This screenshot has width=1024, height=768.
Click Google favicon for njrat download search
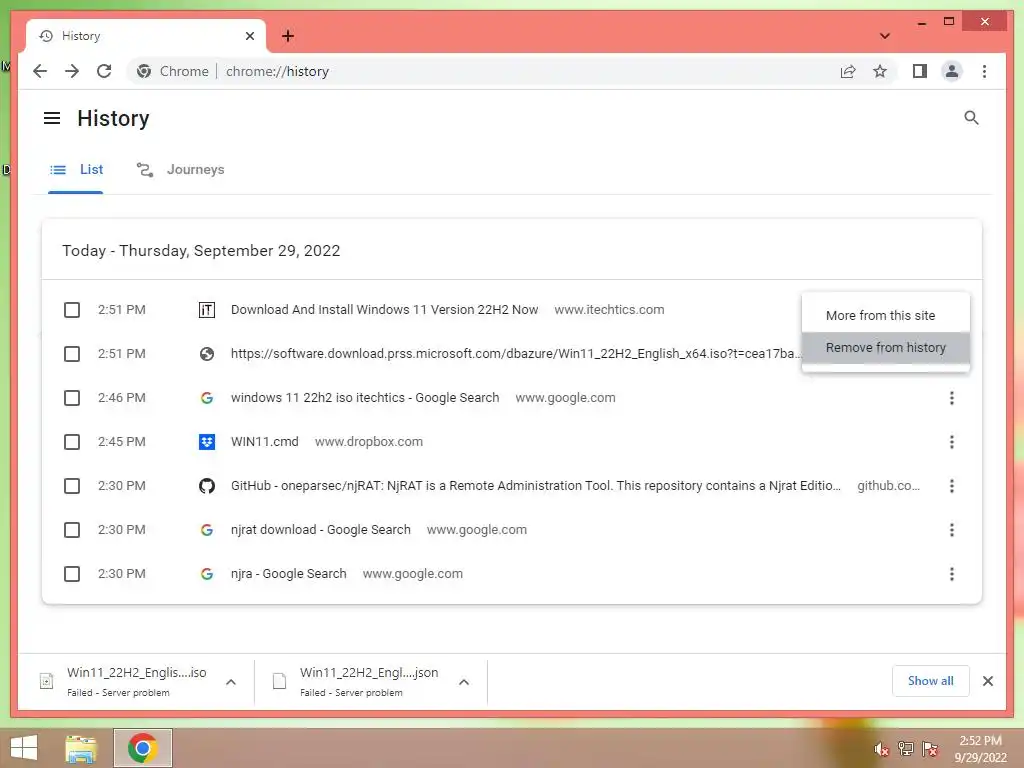(206, 530)
